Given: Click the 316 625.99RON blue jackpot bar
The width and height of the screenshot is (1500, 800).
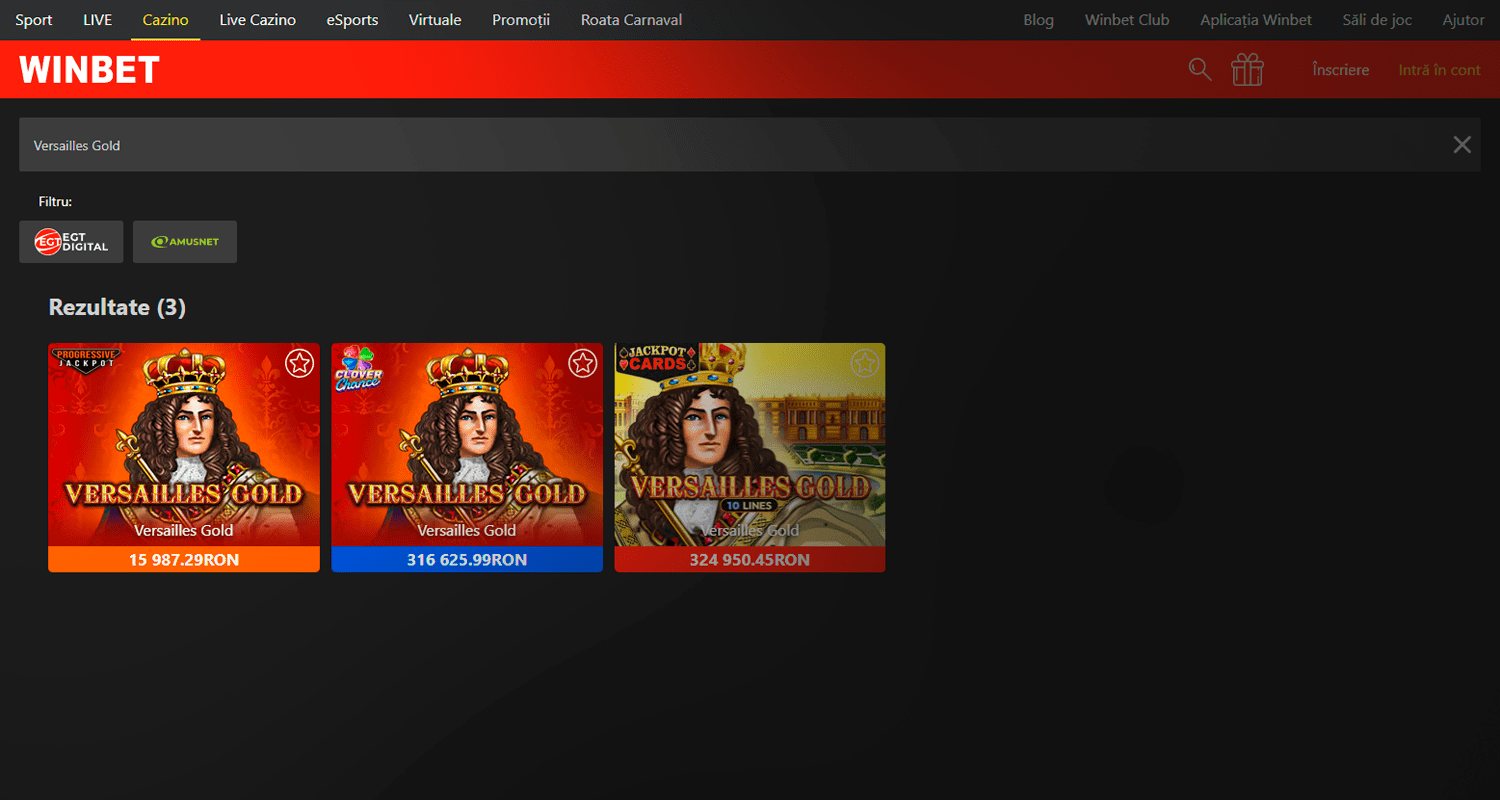Looking at the screenshot, I should point(467,560).
